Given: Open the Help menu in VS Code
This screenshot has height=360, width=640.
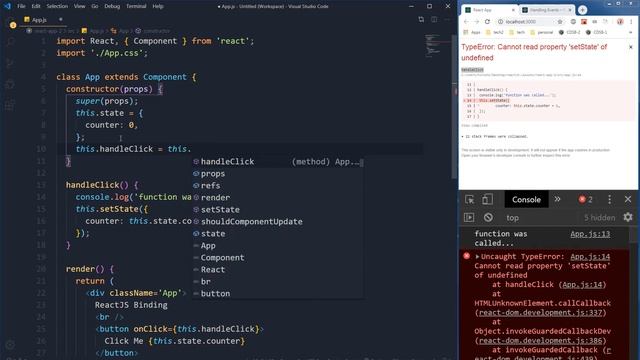Looking at the screenshot, I should click(x=158, y=6).
